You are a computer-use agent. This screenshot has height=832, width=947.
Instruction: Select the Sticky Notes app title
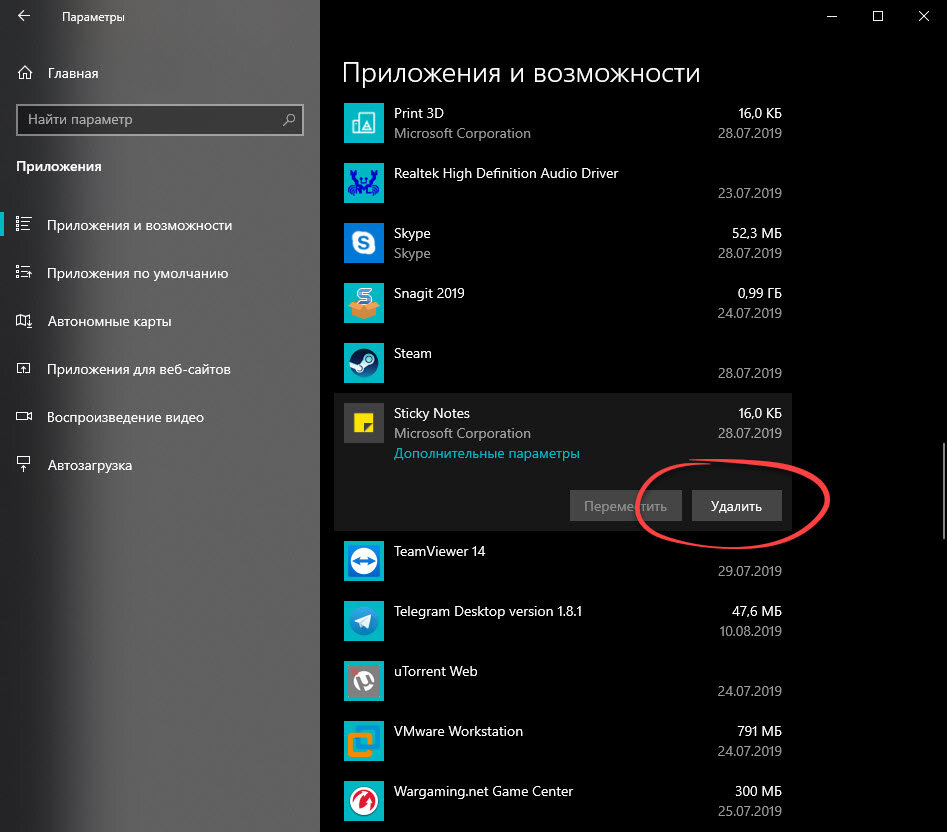tap(431, 414)
